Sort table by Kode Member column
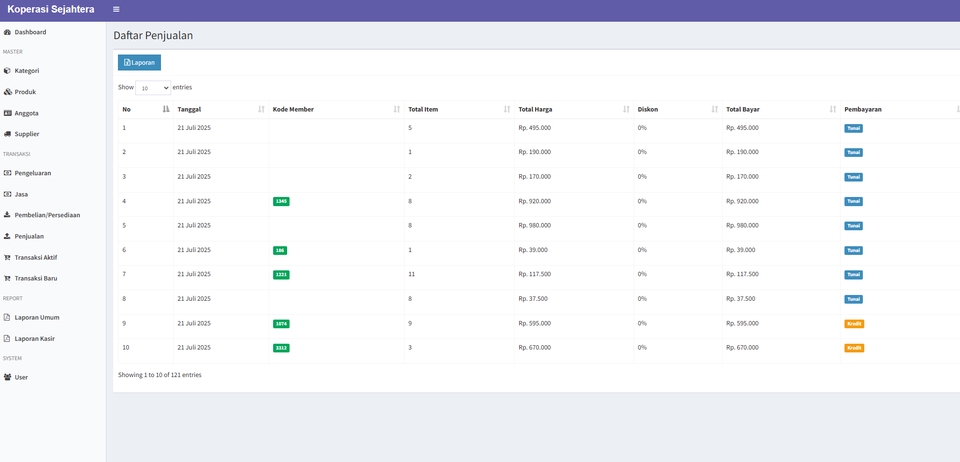The image size is (960, 462). tap(335, 109)
